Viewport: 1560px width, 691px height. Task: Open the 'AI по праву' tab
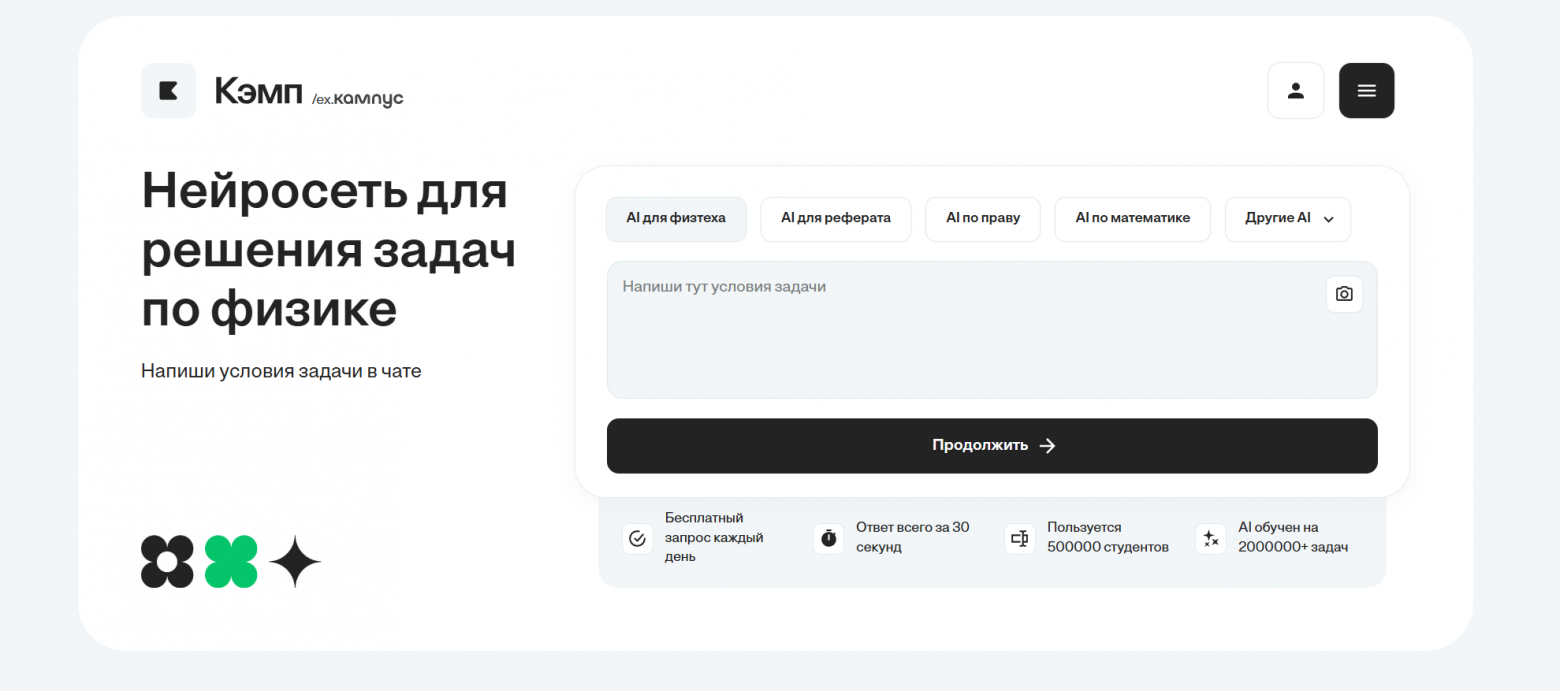pos(982,219)
